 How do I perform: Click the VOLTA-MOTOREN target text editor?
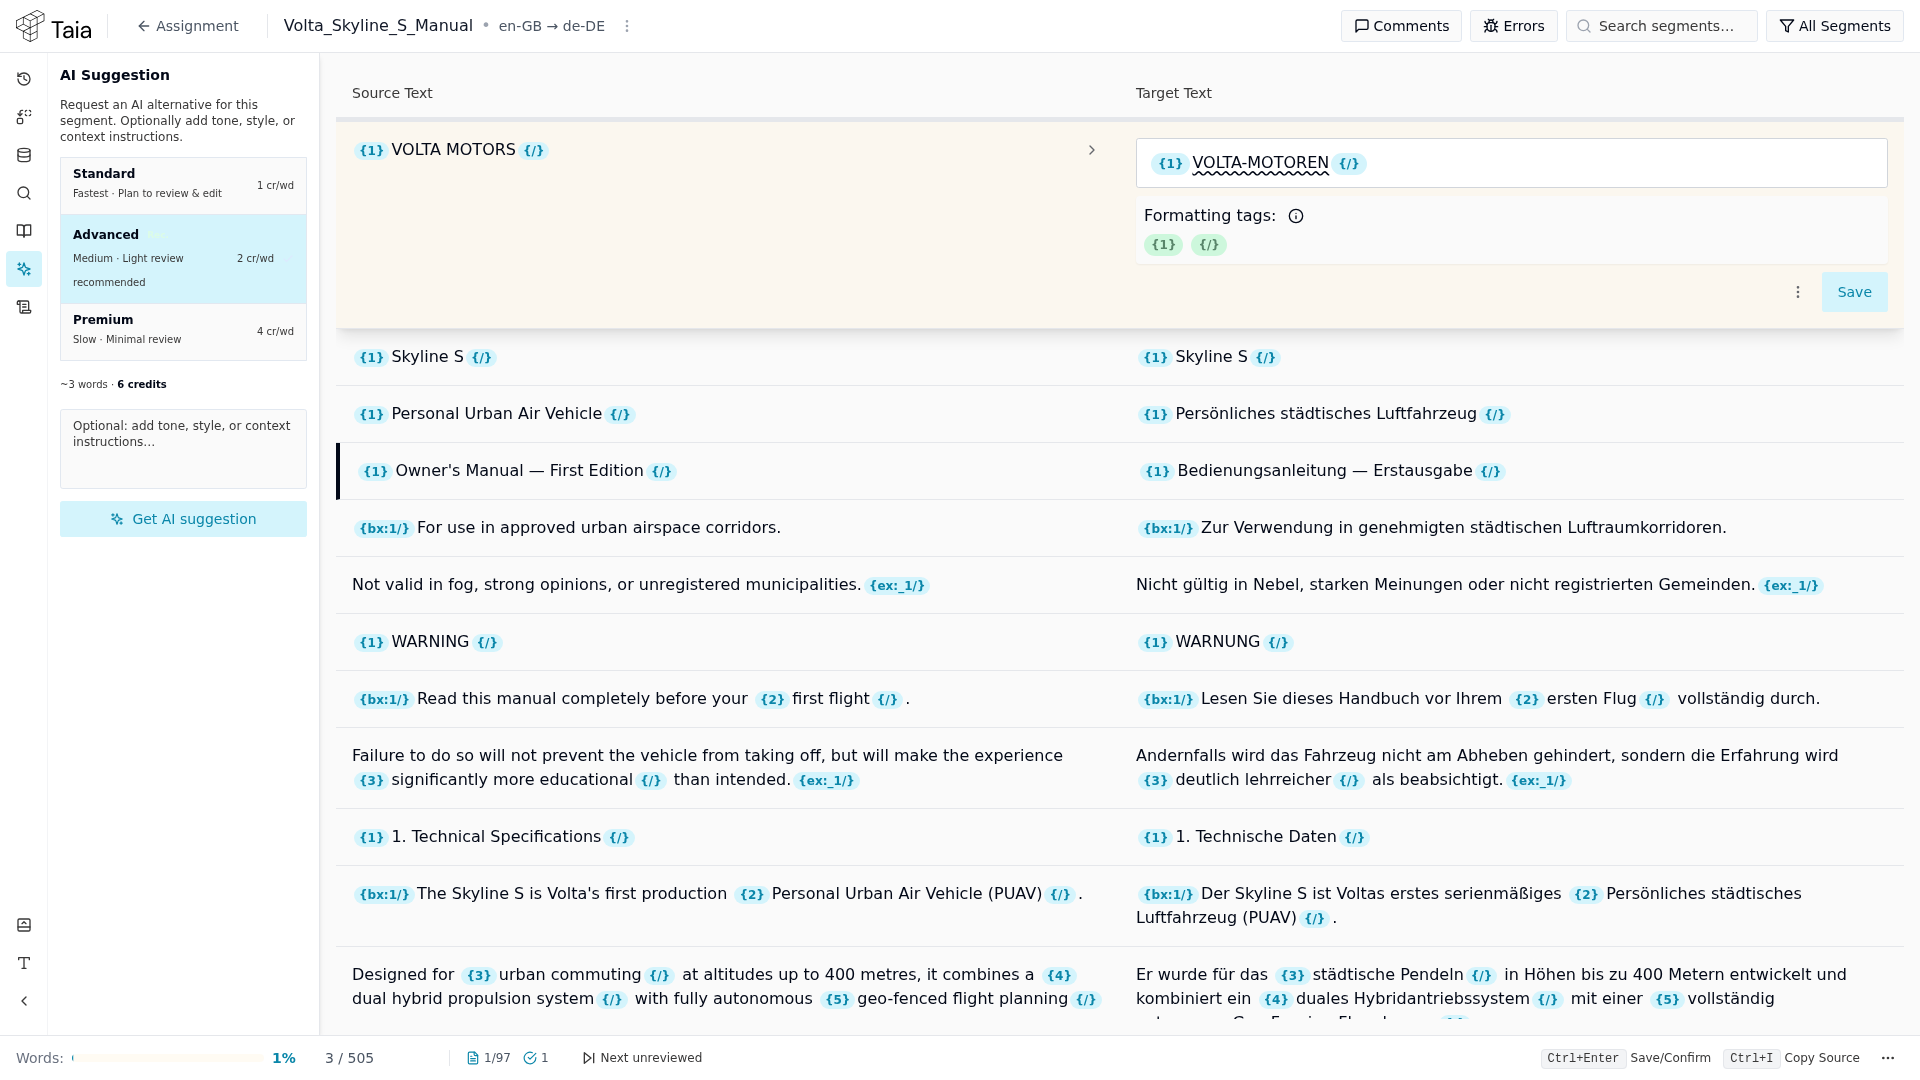(x=1511, y=163)
